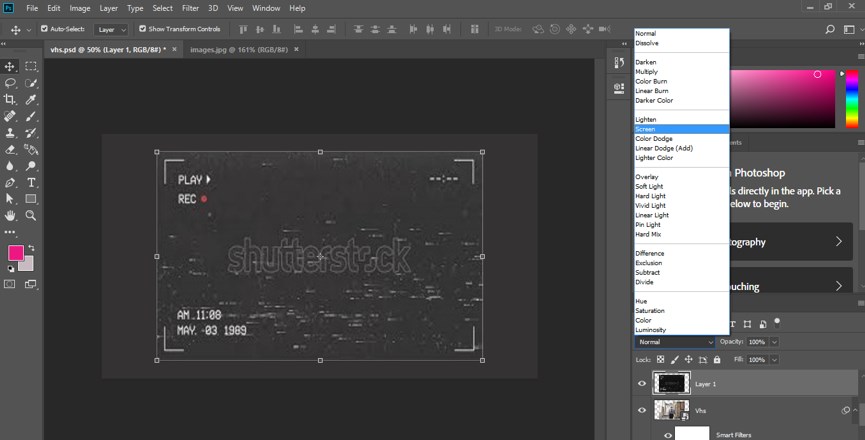Screen dimensions: 865x440
Task: Select the Blur tool
Action: tap(10, 166)
